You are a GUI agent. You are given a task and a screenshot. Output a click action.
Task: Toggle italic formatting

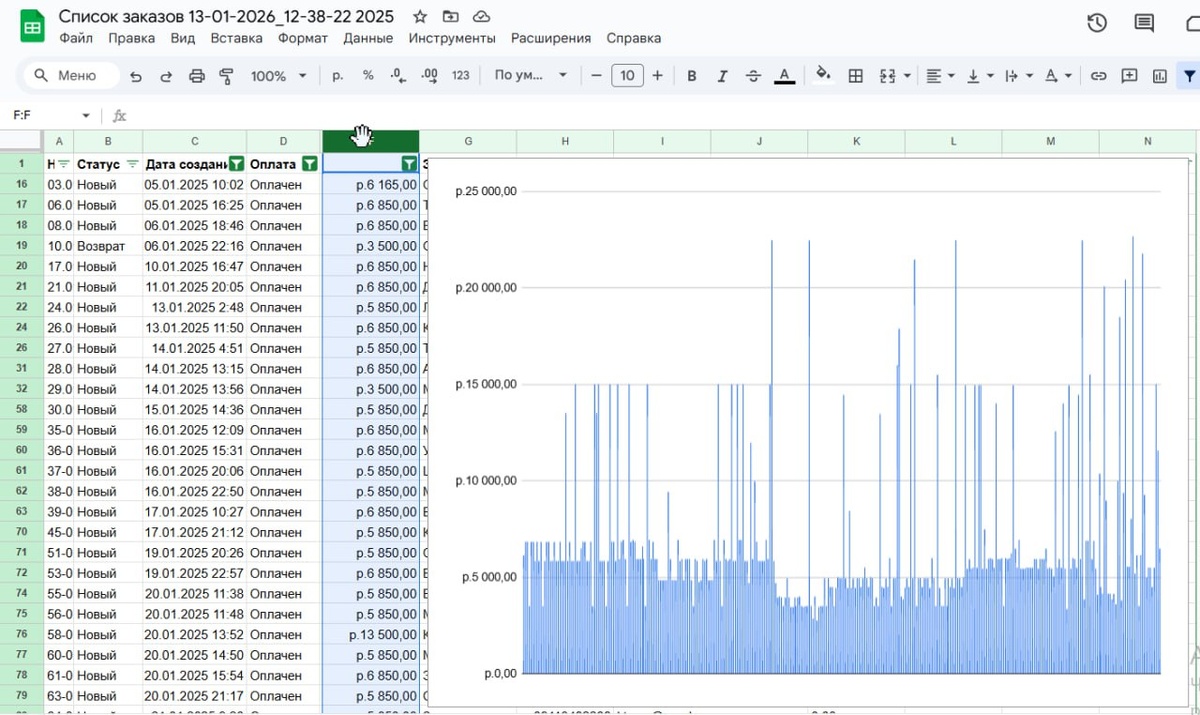[722, 76]
